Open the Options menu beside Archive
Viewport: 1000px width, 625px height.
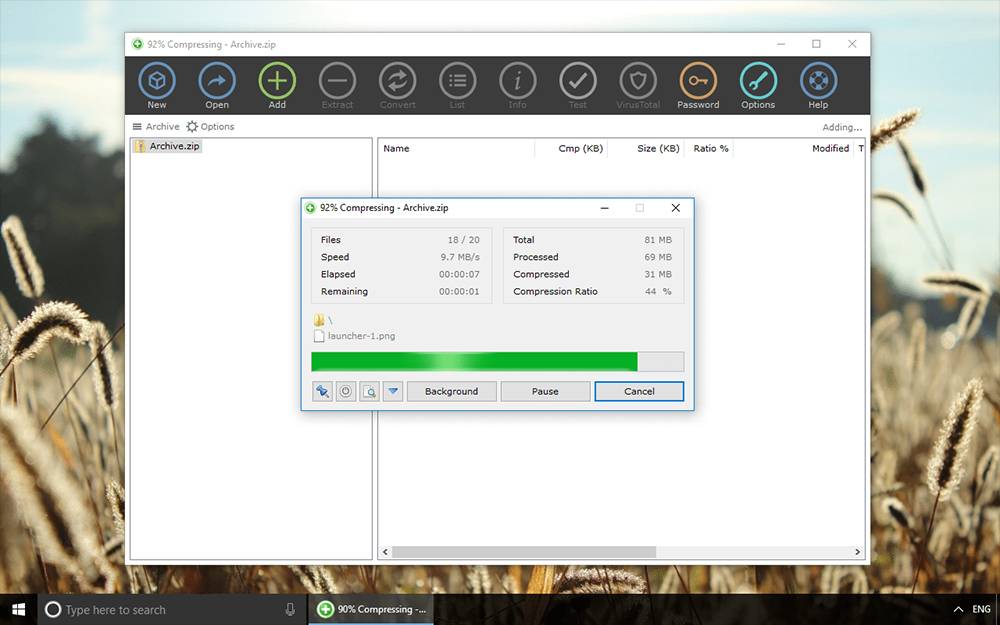tap(210, 127)
